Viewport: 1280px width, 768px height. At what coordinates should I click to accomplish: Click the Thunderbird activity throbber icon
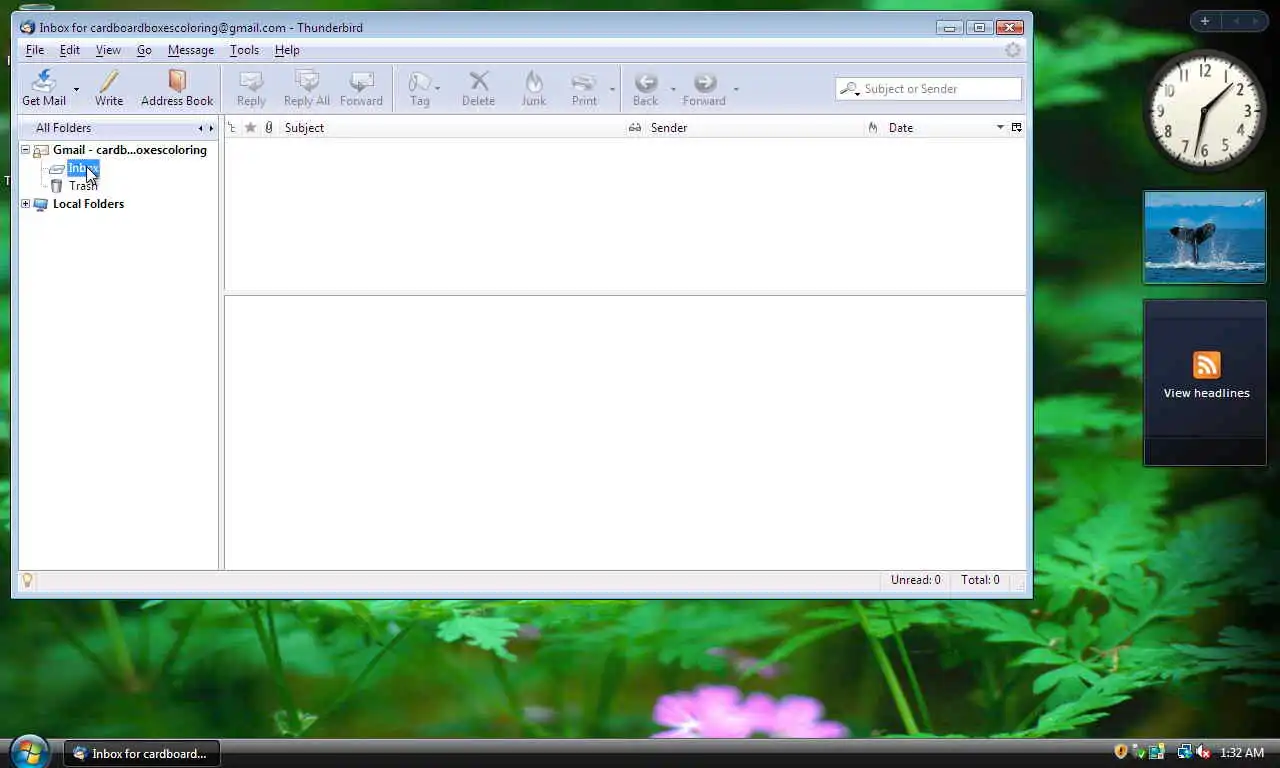[1013, 50]
